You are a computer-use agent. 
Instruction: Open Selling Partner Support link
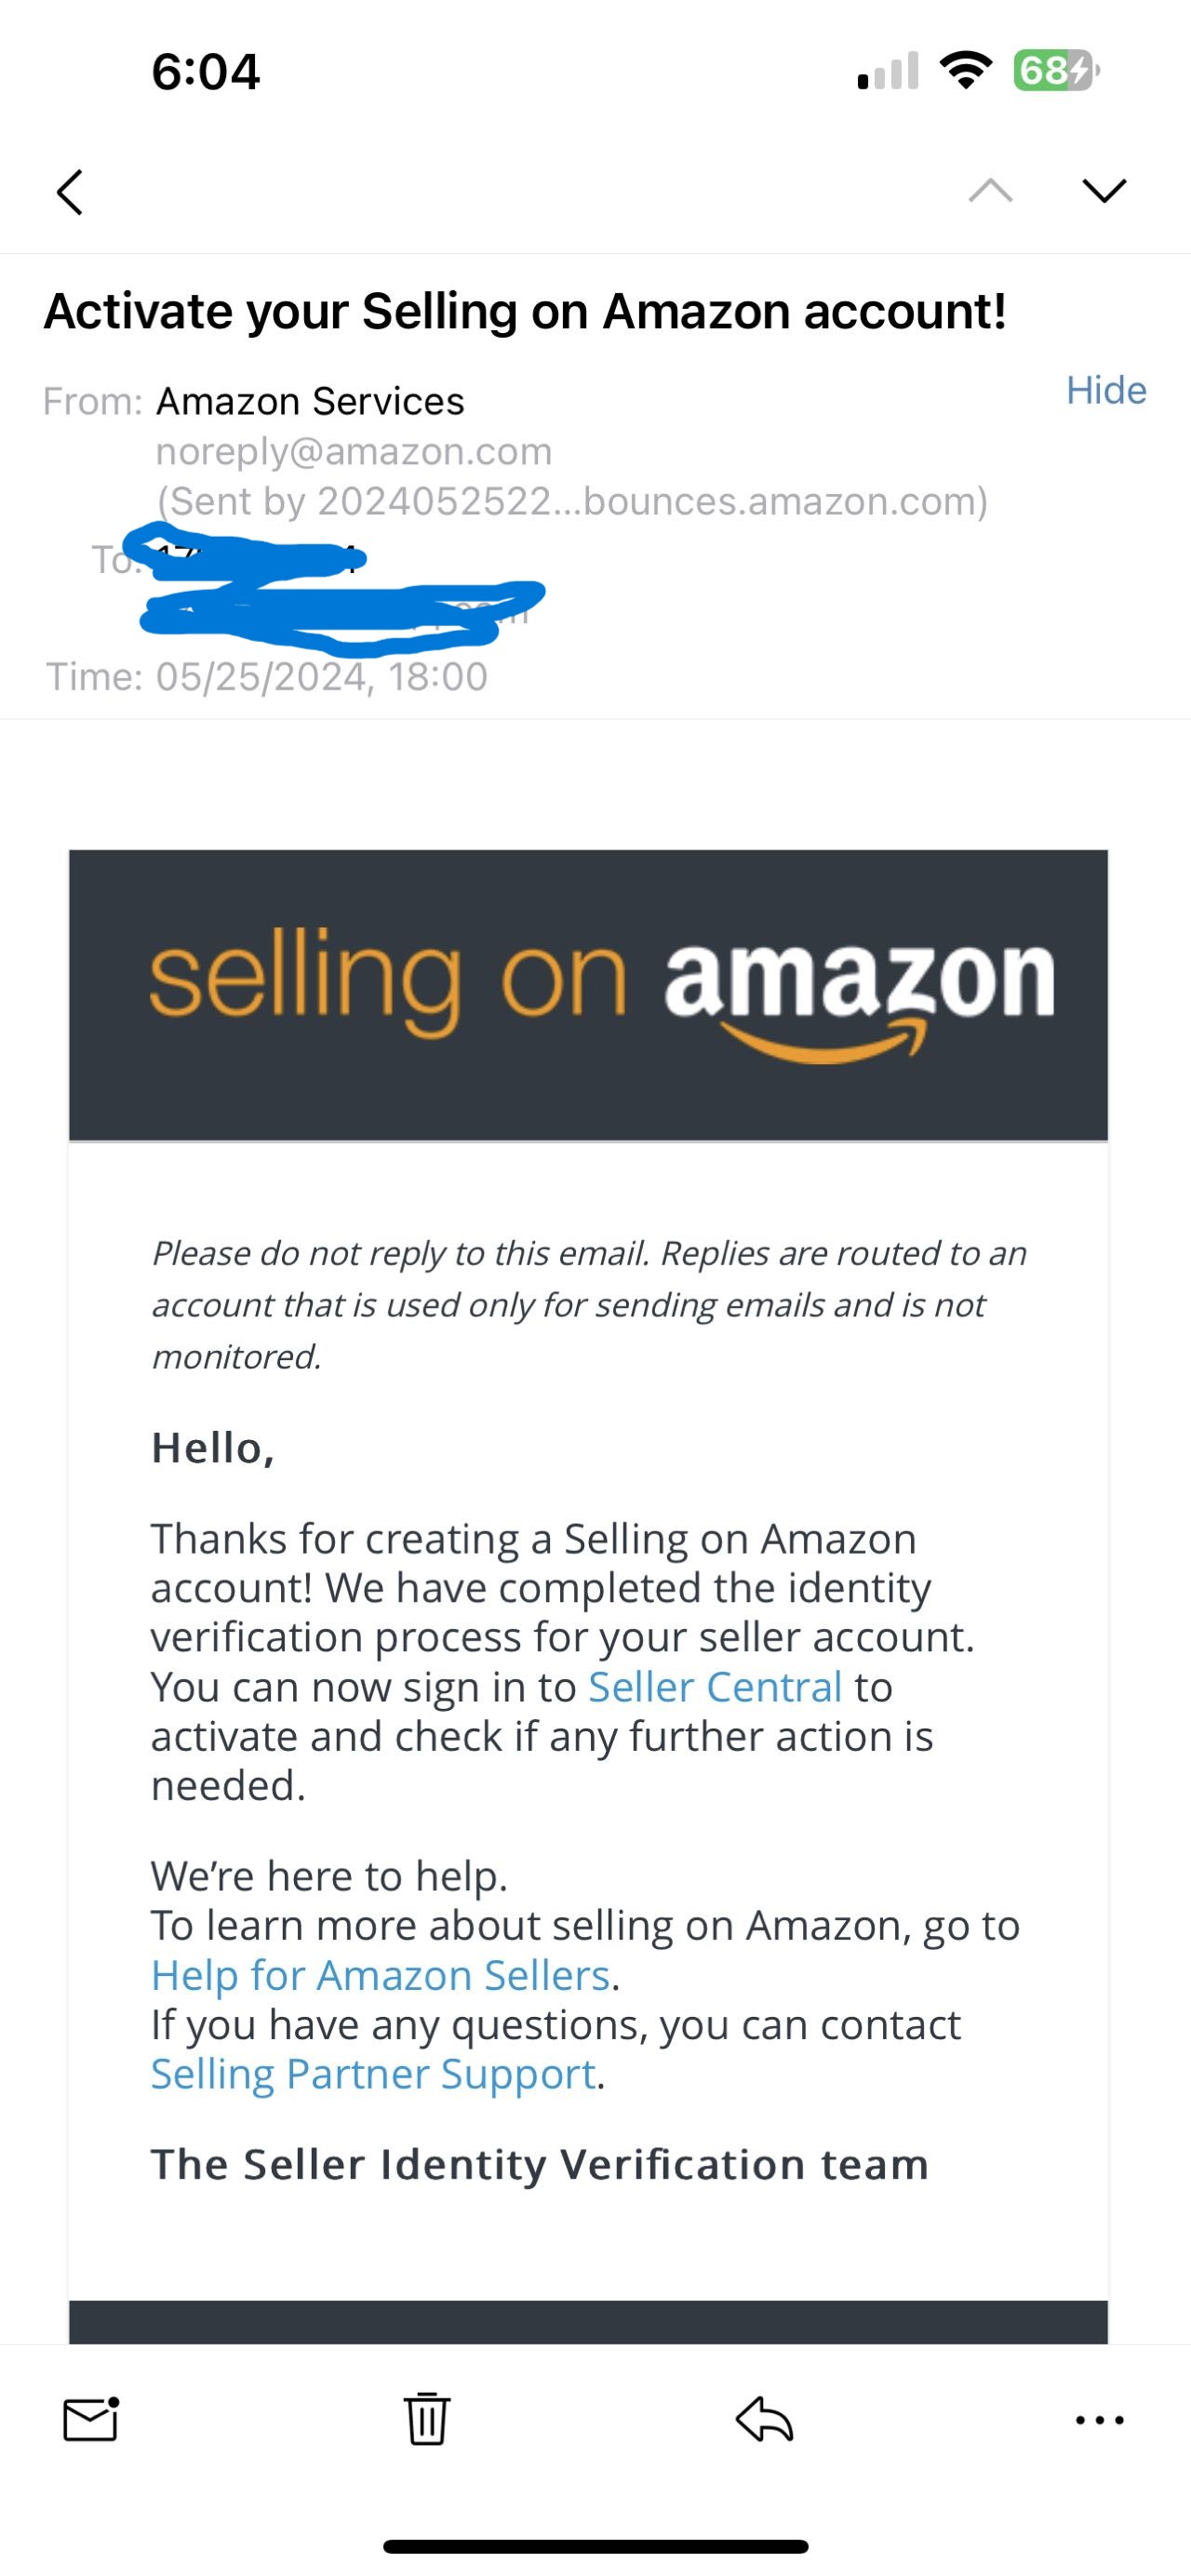click(x=373, y=2073)
